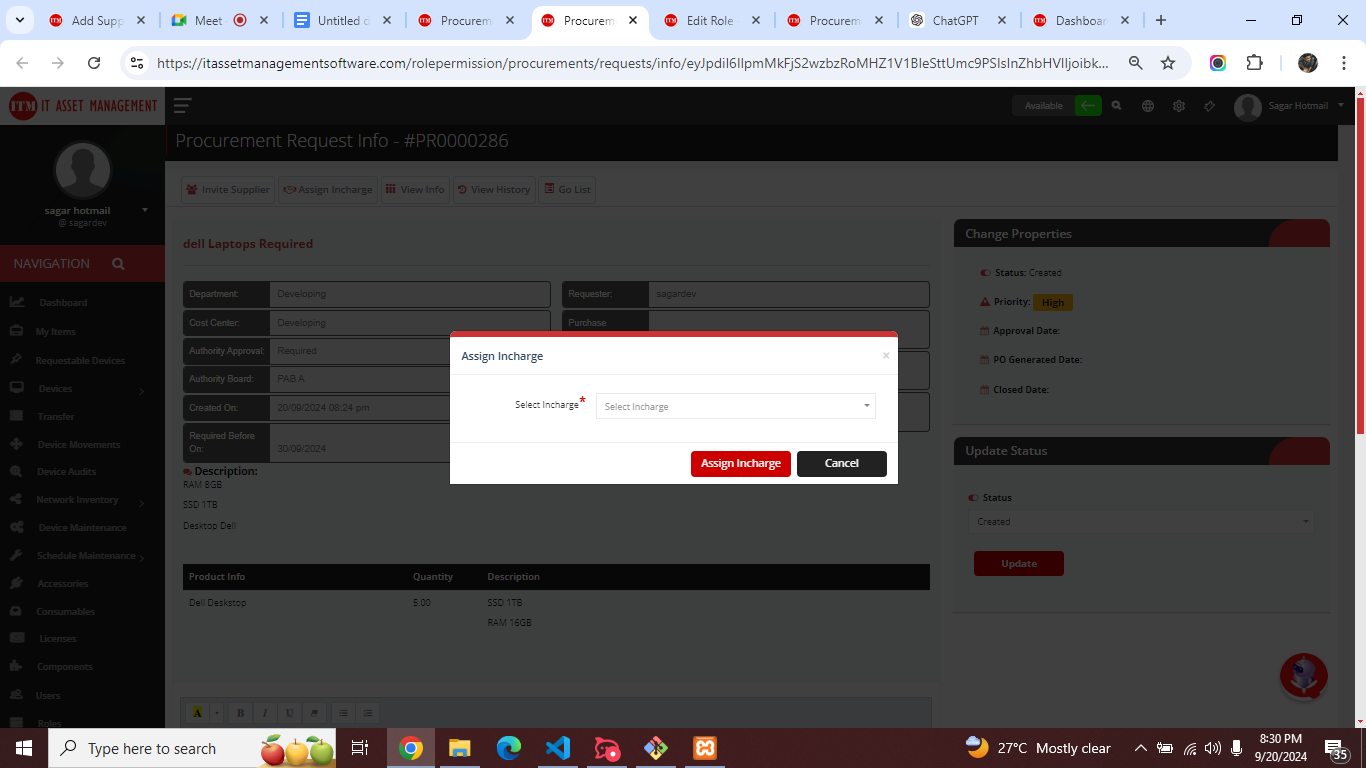Screen dimensions: 1366x768
Task: Toggle the green Available status arrow
Action: (1086, 104)
